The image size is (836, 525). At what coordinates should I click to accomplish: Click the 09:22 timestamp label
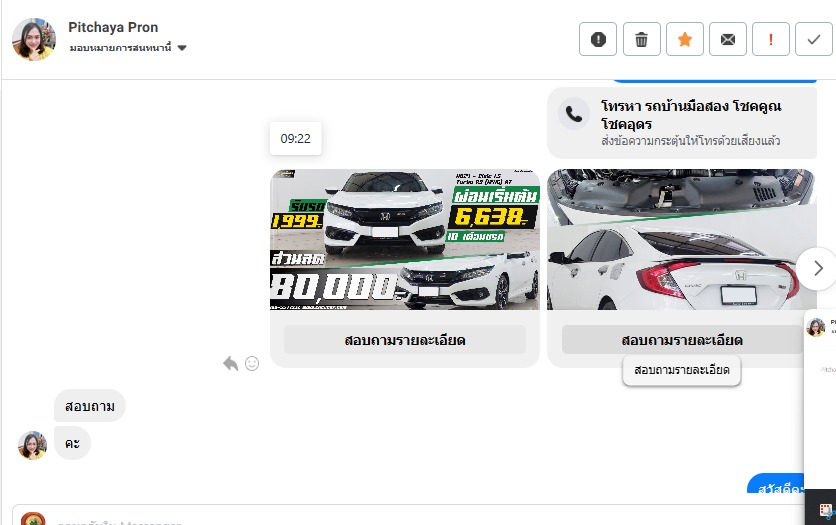pos(295,139)
